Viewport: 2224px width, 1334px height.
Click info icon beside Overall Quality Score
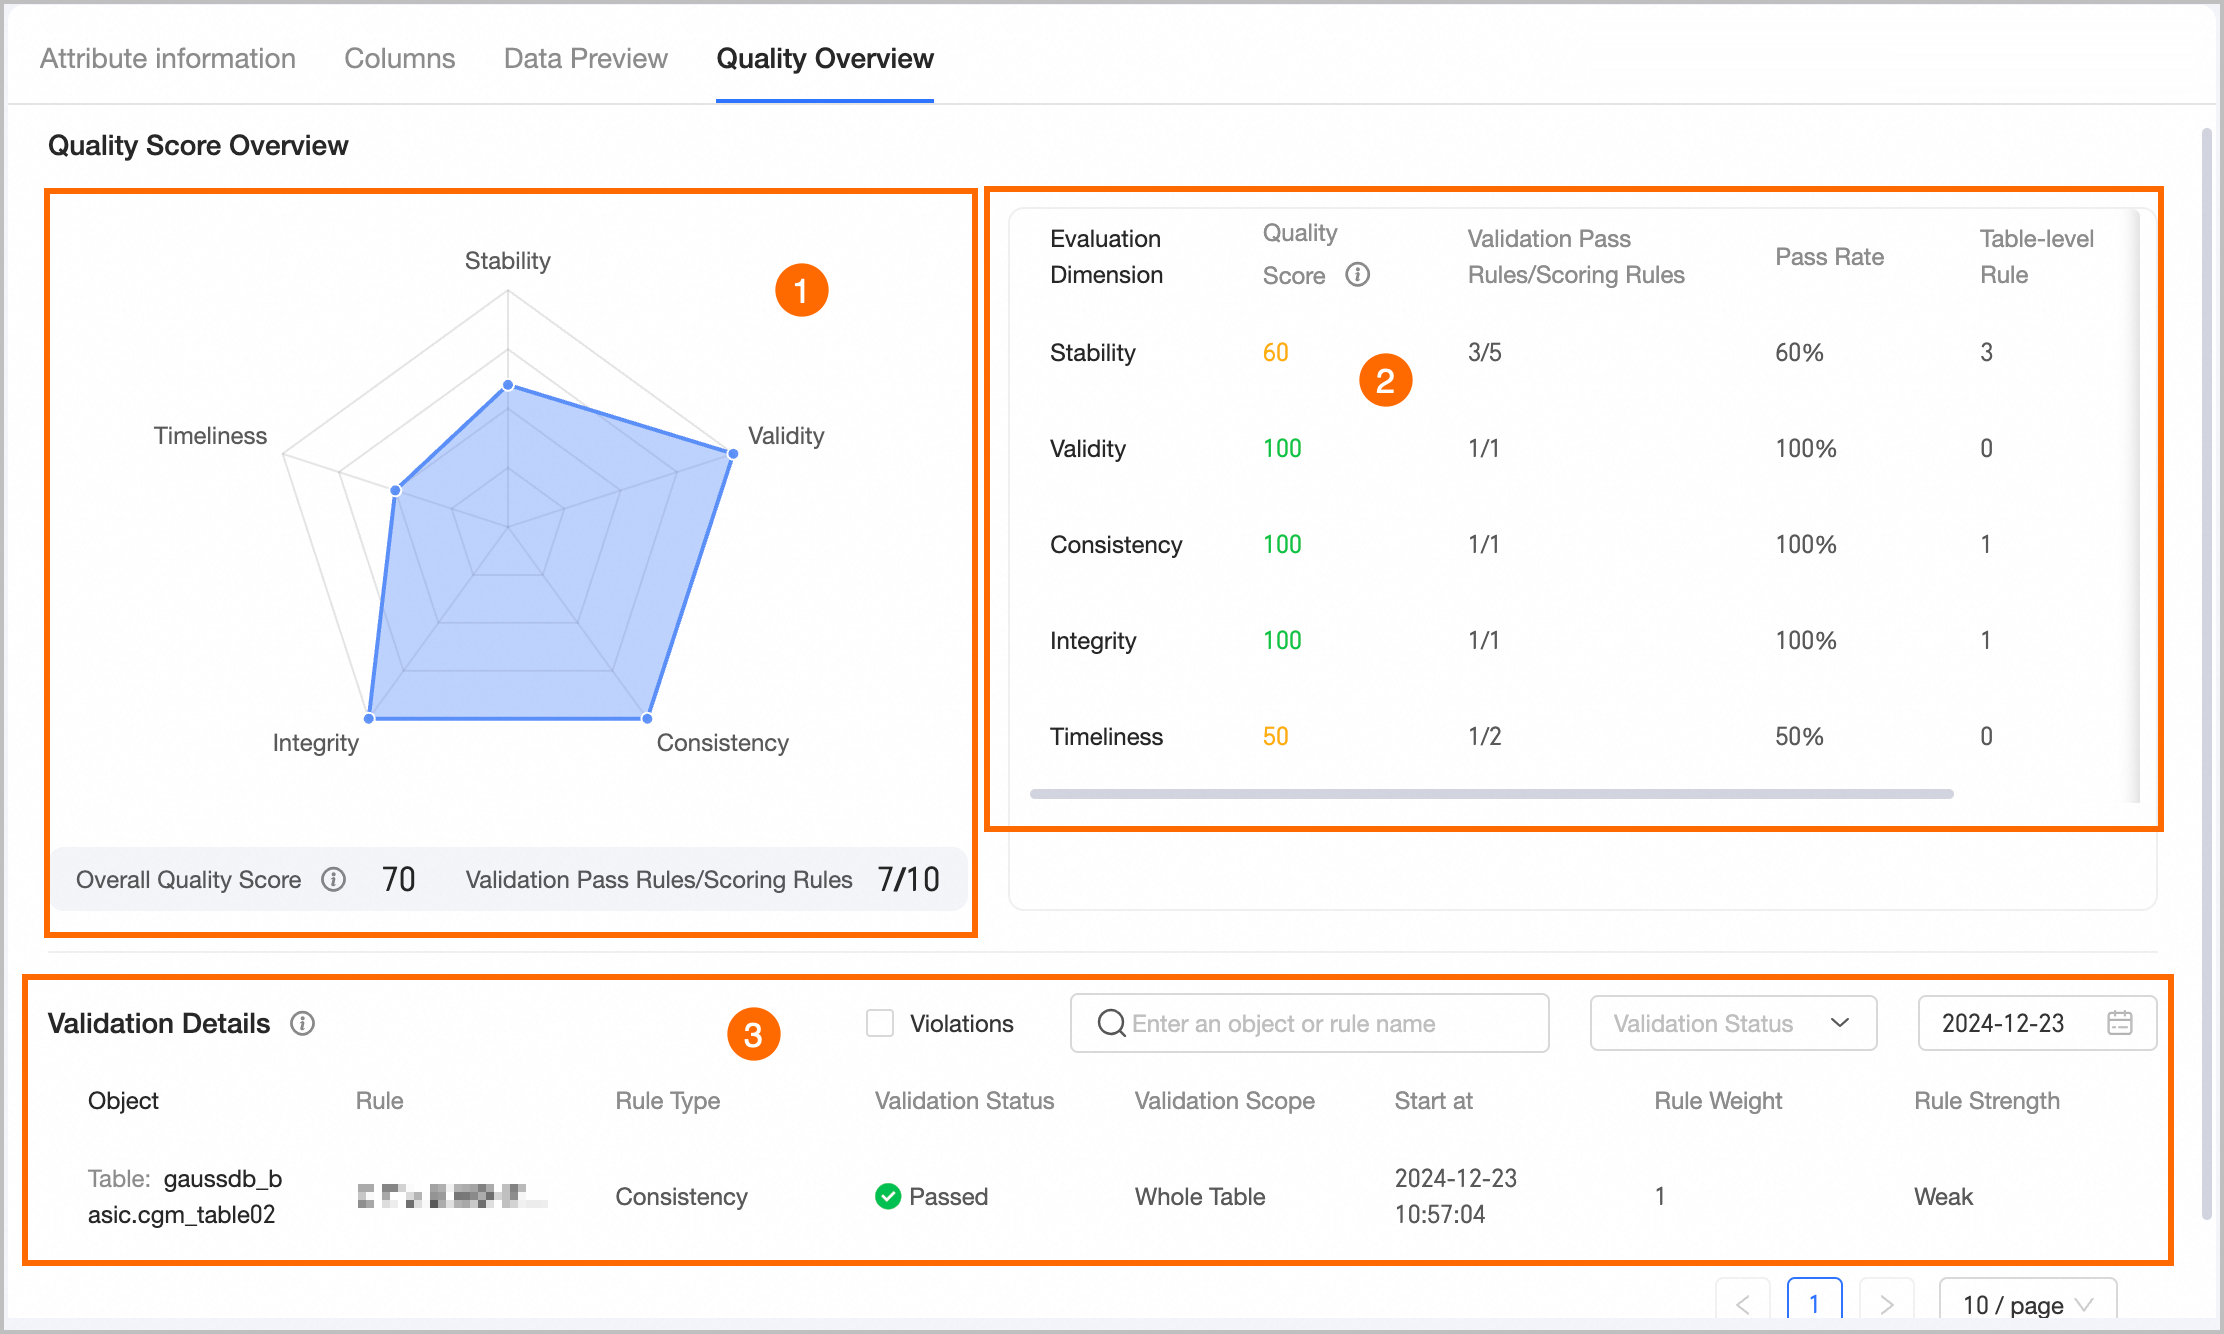click(x=333, y=879)
